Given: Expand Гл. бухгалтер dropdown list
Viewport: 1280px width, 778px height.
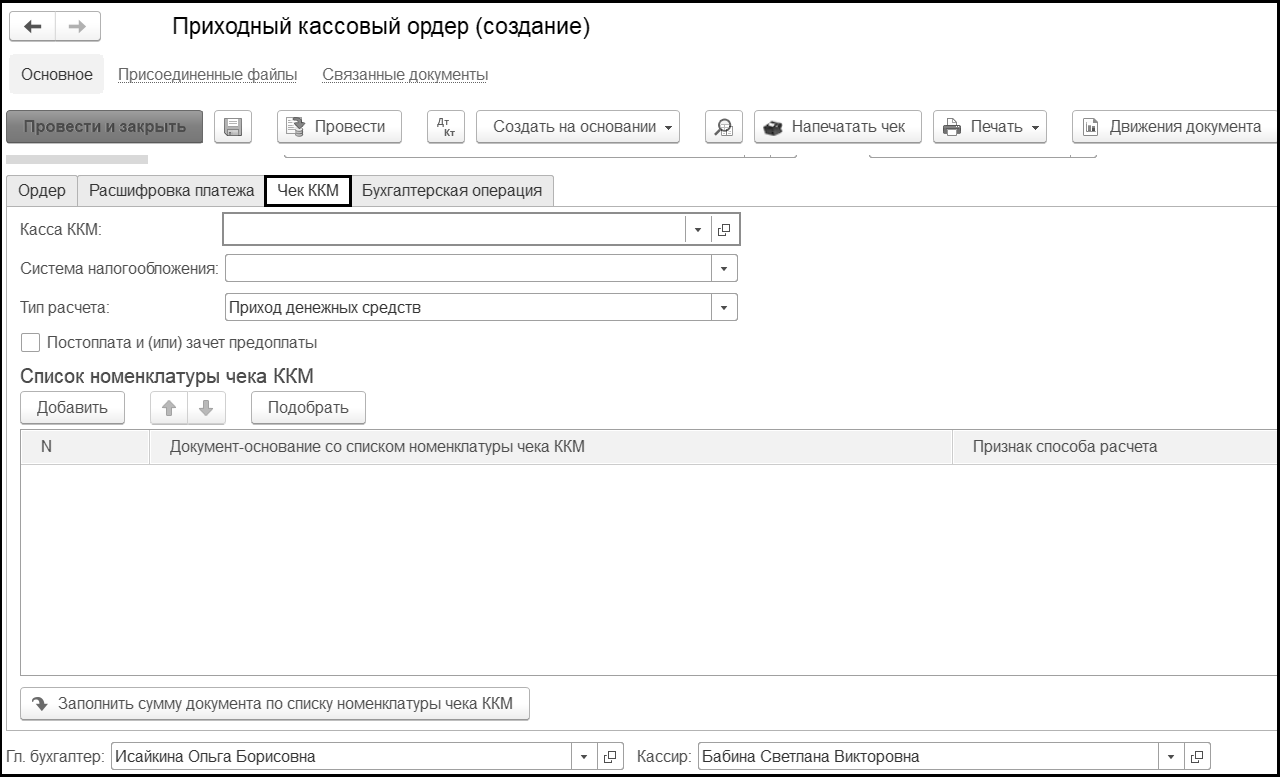Looking at the screenshot, I should (x=585, y=757).
